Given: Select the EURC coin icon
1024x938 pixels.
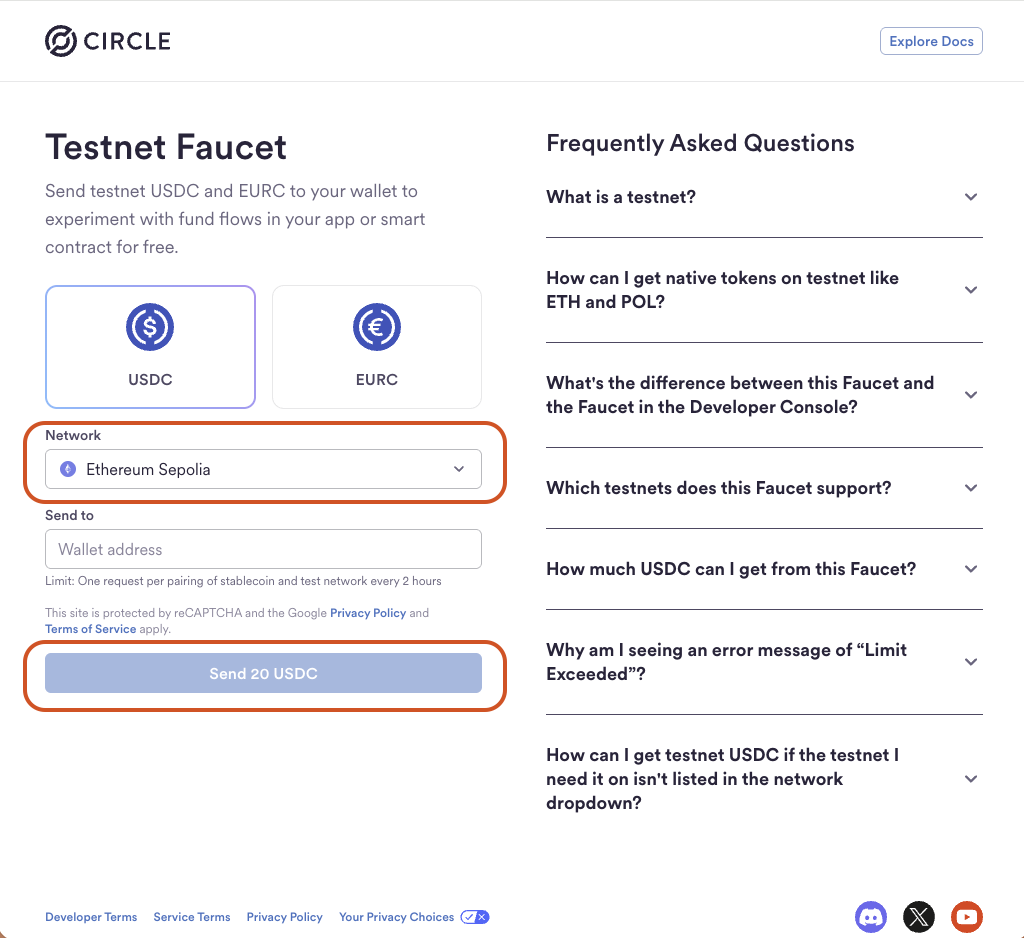Looking at the screenshot, I should click(x=377, y=327).
